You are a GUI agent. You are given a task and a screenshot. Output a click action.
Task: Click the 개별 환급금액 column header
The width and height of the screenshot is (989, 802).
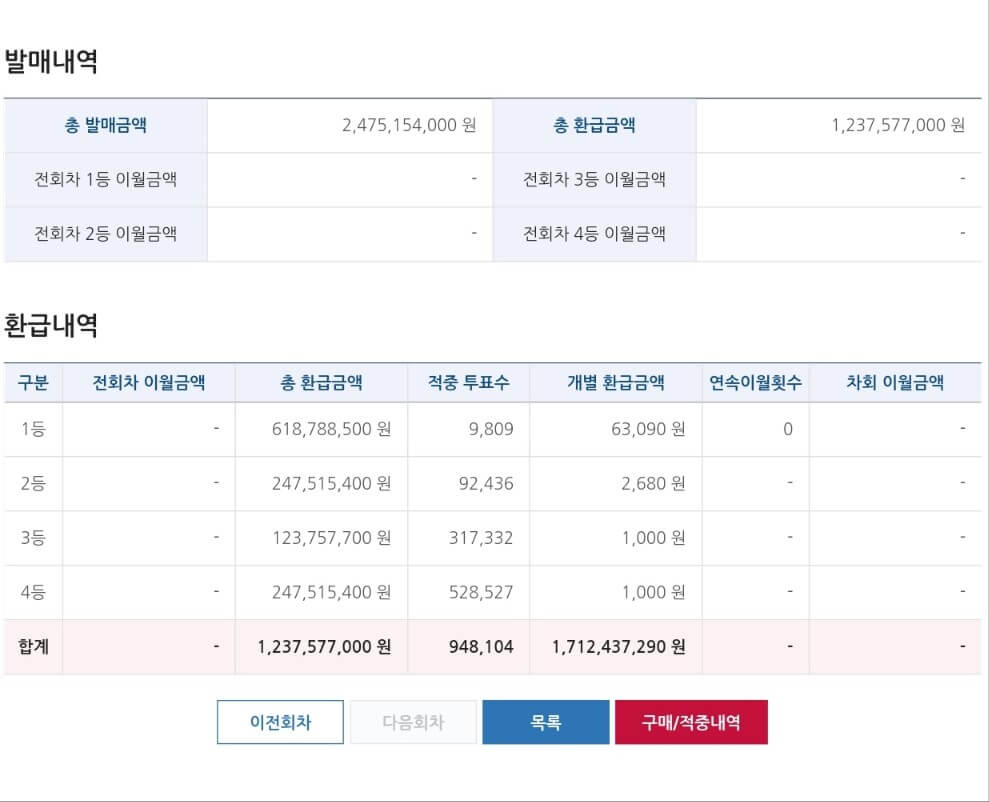pos(616,382)
